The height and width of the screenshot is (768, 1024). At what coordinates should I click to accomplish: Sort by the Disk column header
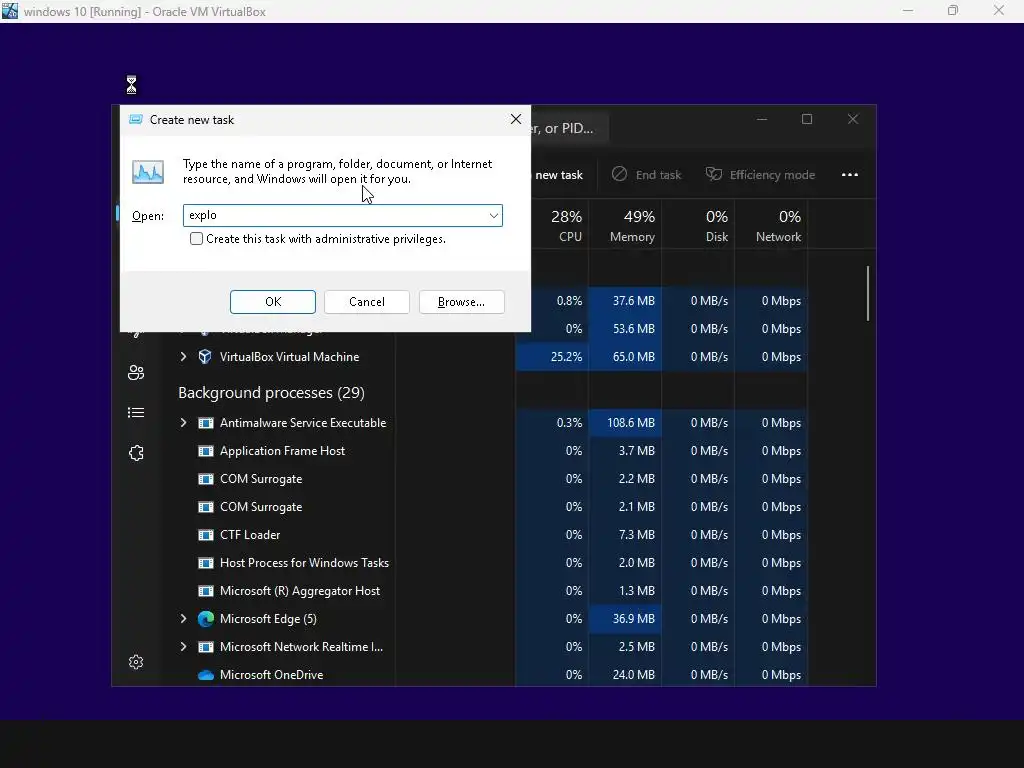coord(699,225)
